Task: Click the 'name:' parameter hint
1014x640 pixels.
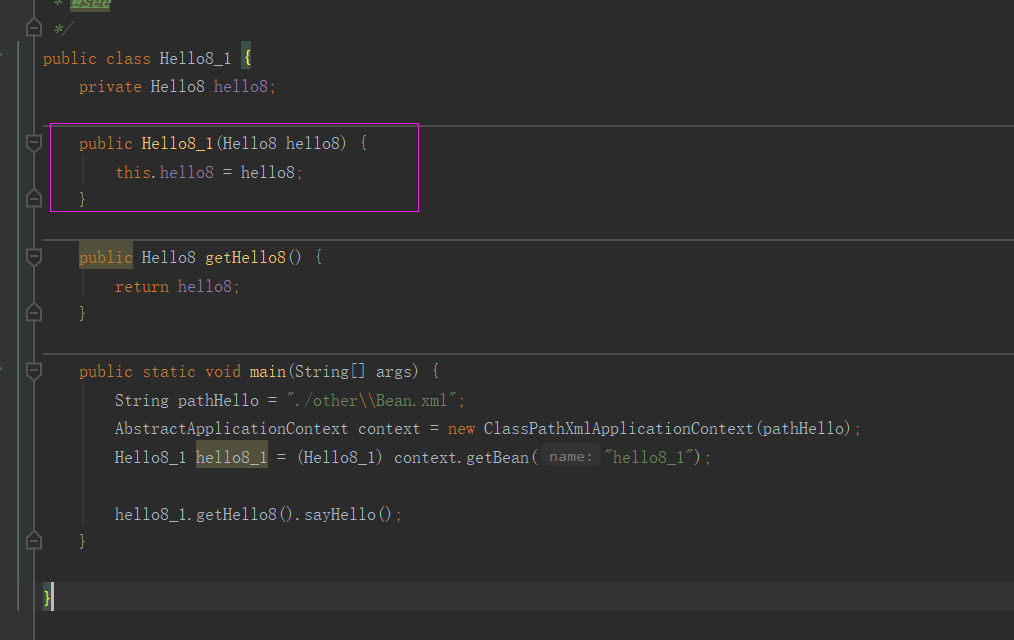Action: click(570, 456)
